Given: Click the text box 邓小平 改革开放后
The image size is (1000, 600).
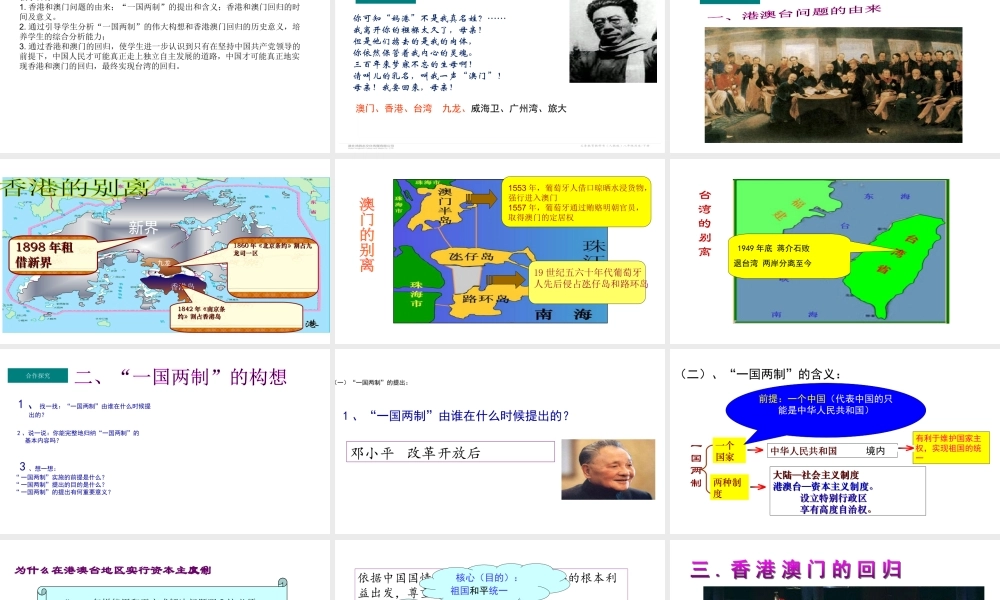Looking at the screenshot, I should click(450, 451).
